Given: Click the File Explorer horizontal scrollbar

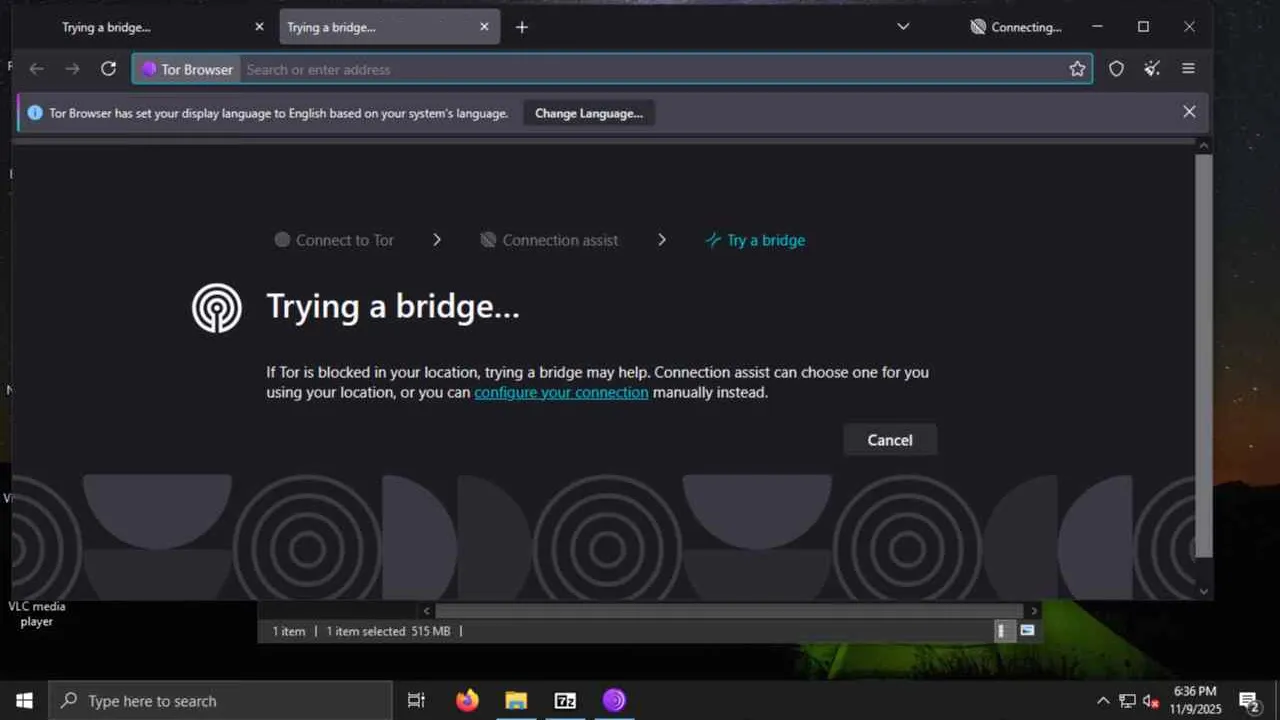Looking at the screenshot, I should 729,610.
